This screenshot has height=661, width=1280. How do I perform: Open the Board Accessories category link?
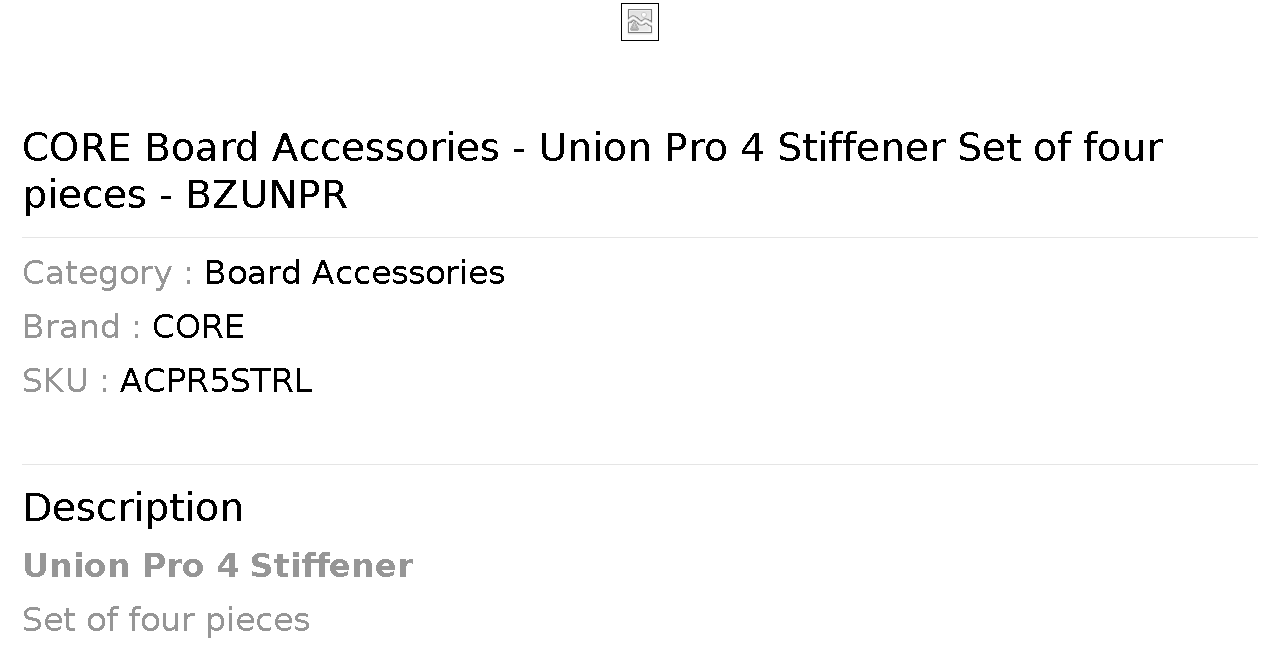(x=354, y=273)
